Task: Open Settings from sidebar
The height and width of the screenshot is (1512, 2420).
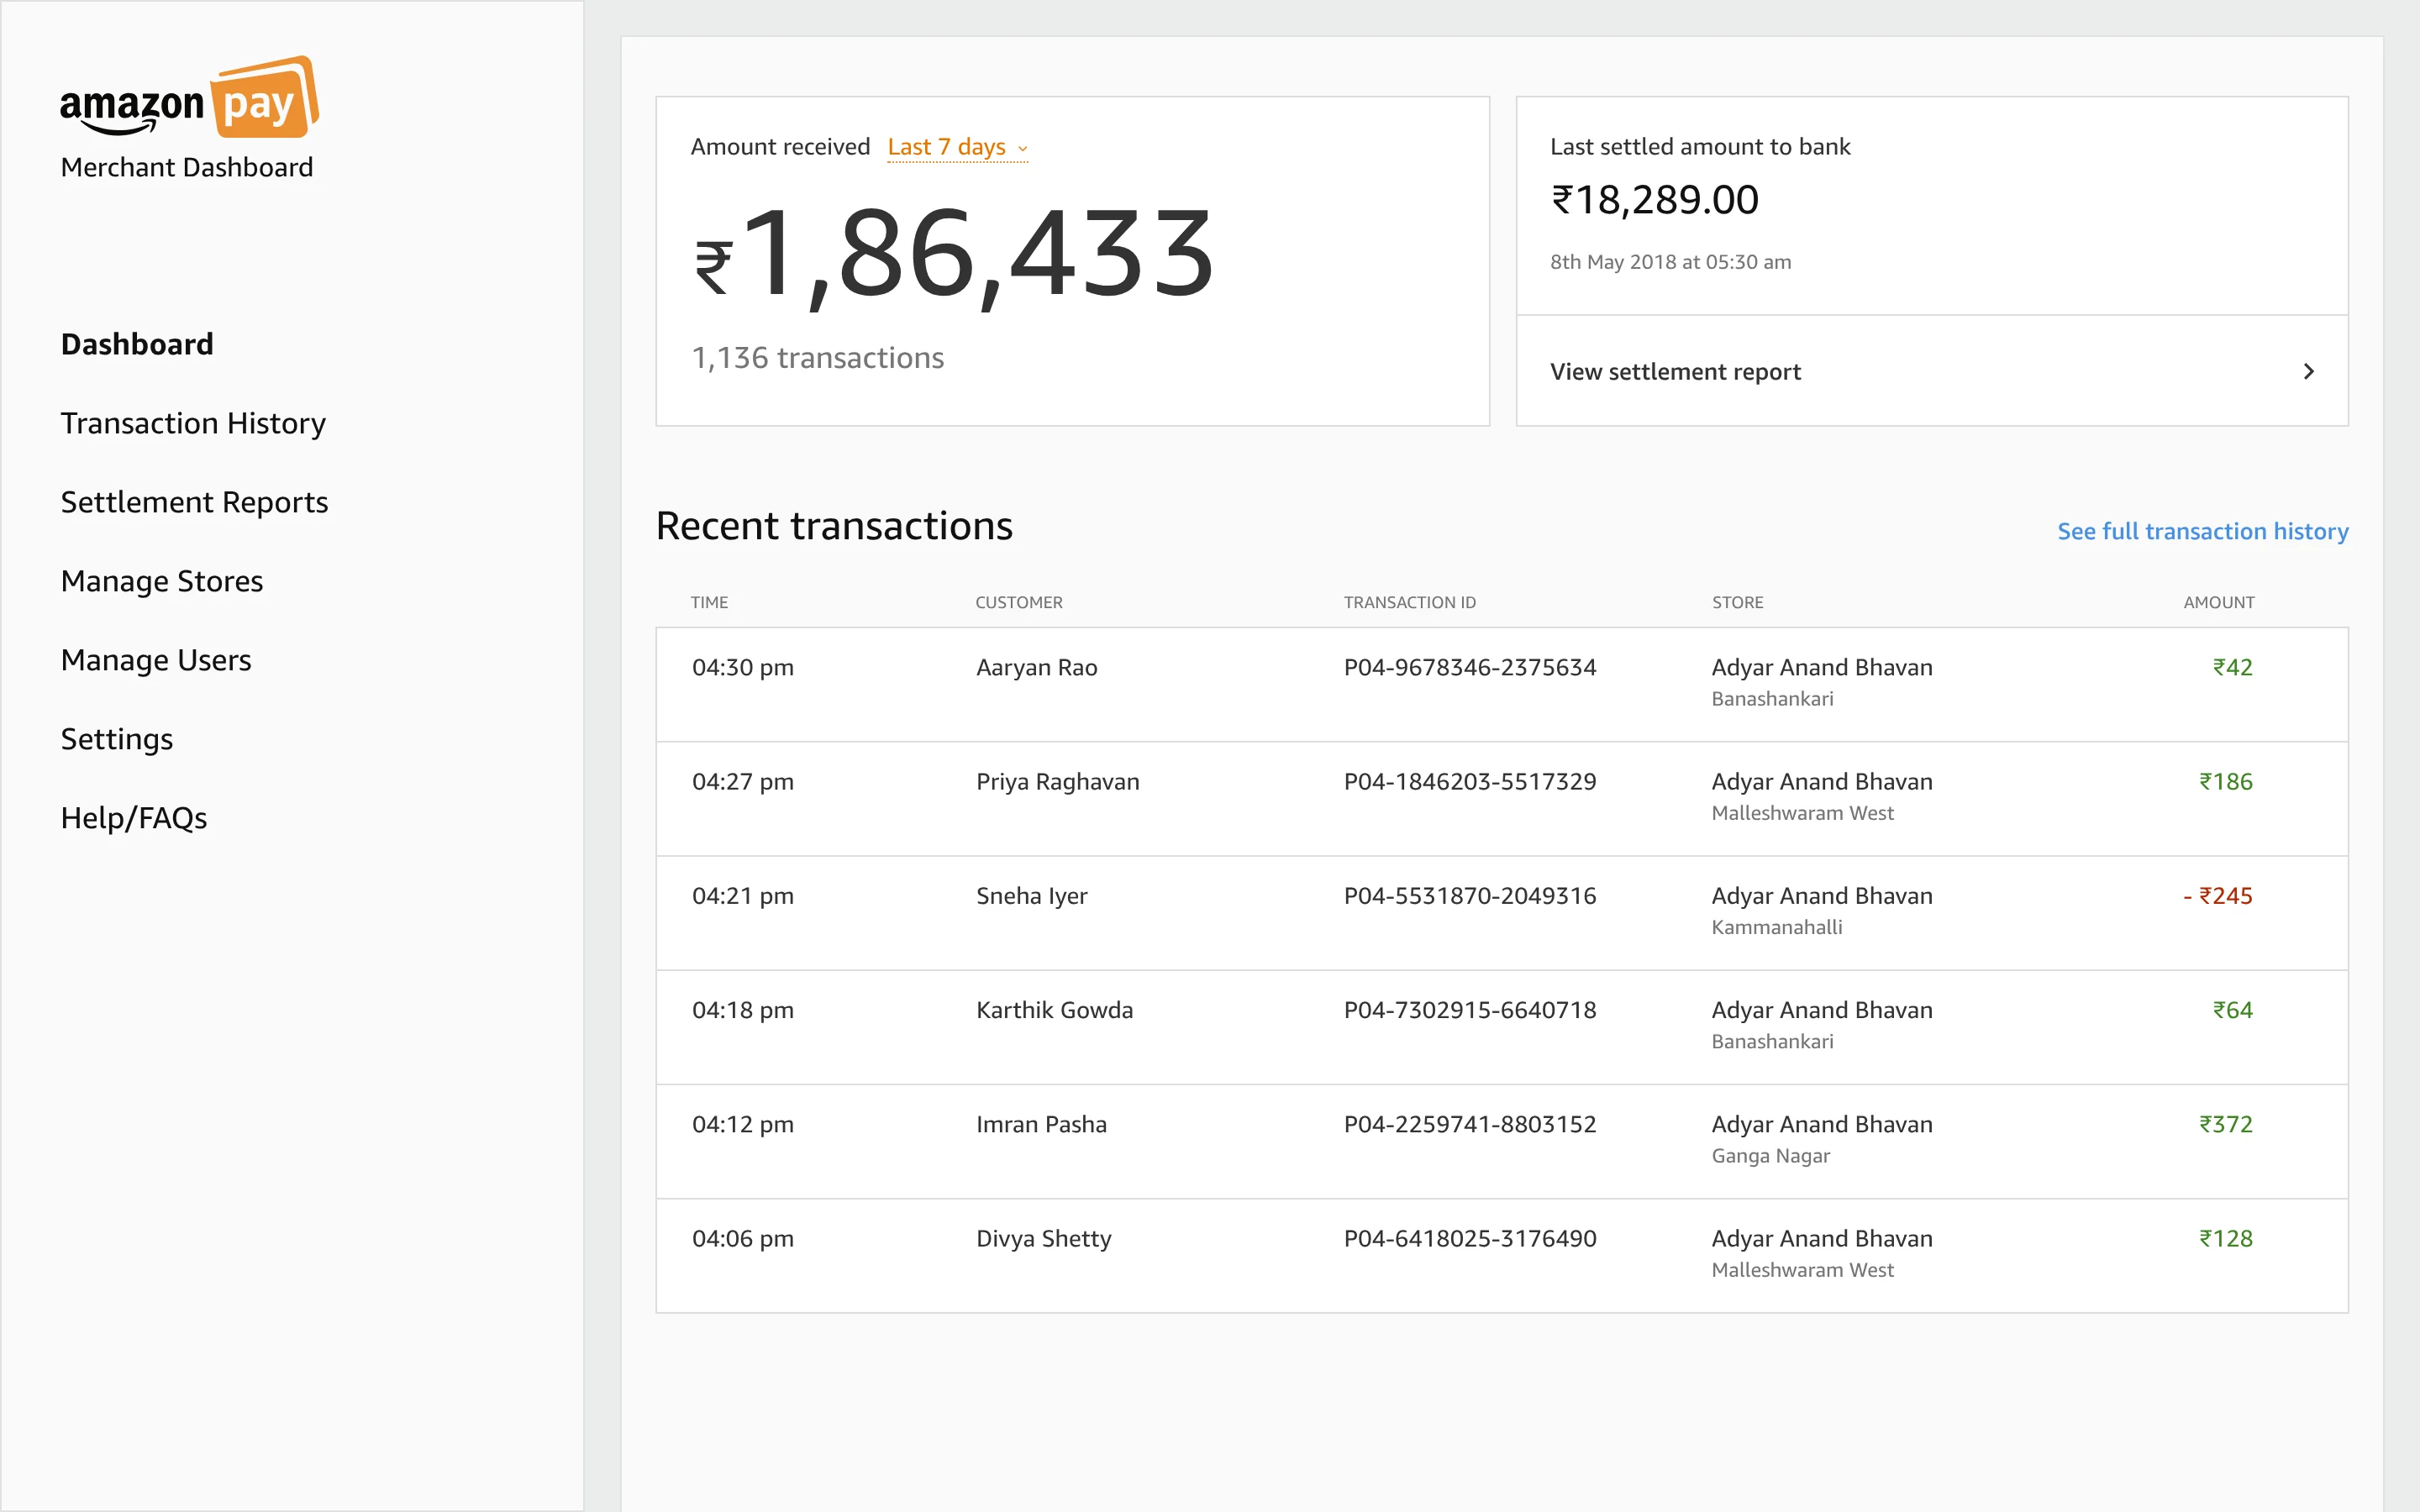Action: click(117, 739)
